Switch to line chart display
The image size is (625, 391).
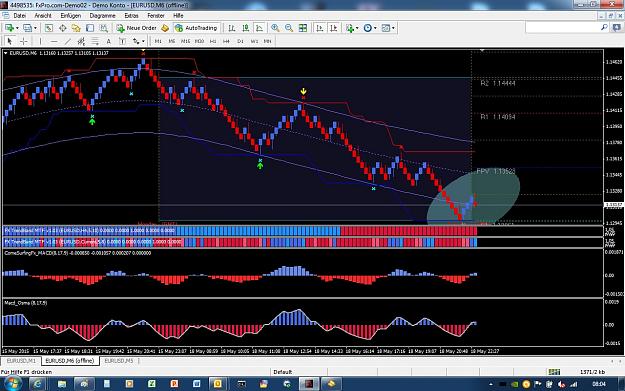[x=259, y=28]
